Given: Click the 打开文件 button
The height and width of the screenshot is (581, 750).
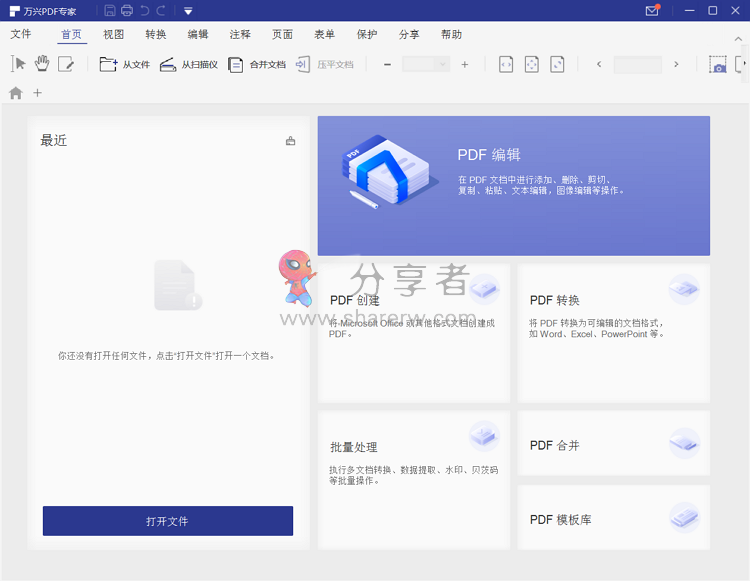Looking at the screenshot, I should point(168,521).
